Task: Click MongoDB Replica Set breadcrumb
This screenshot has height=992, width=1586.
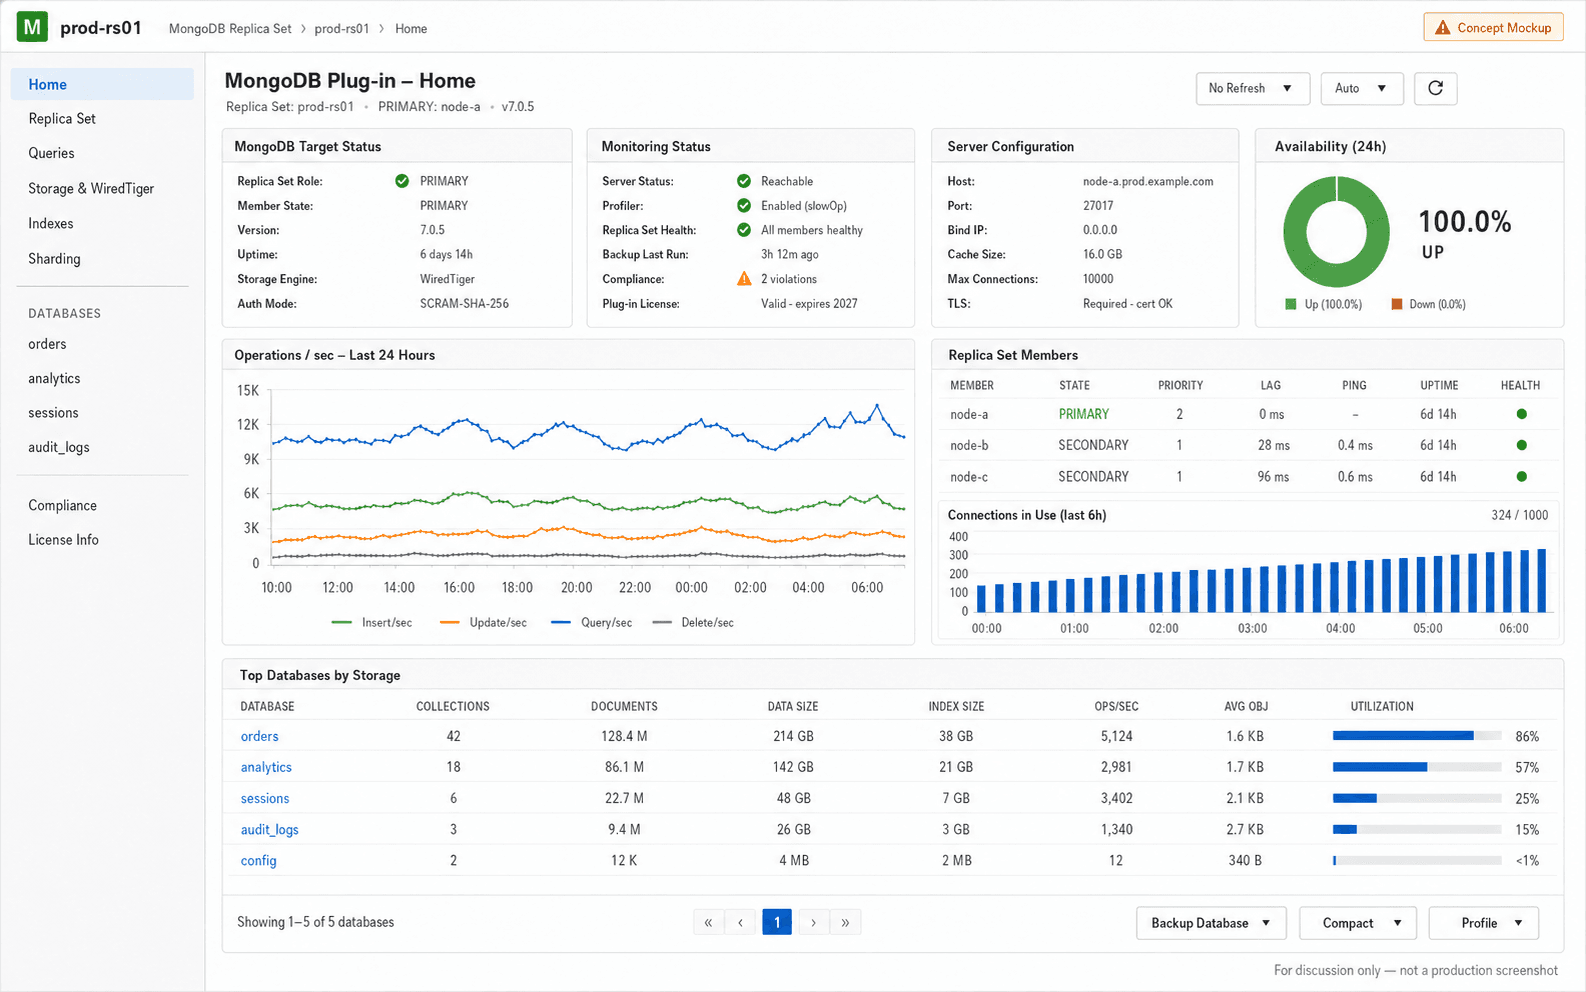Action: 230,29
